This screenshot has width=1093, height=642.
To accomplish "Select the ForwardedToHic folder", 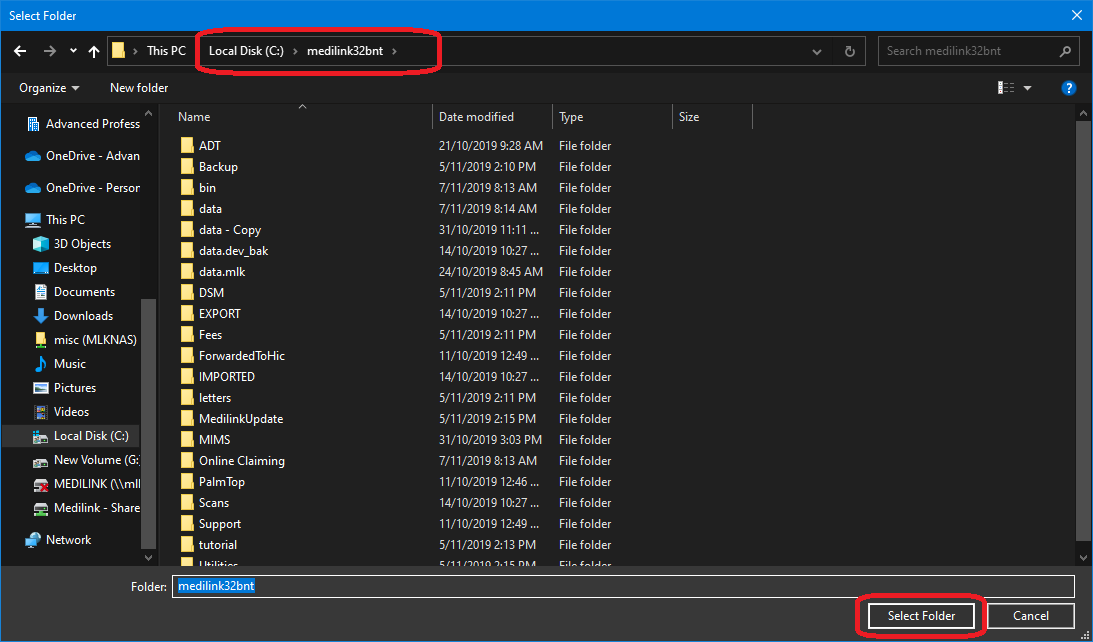I will [241, 356].
